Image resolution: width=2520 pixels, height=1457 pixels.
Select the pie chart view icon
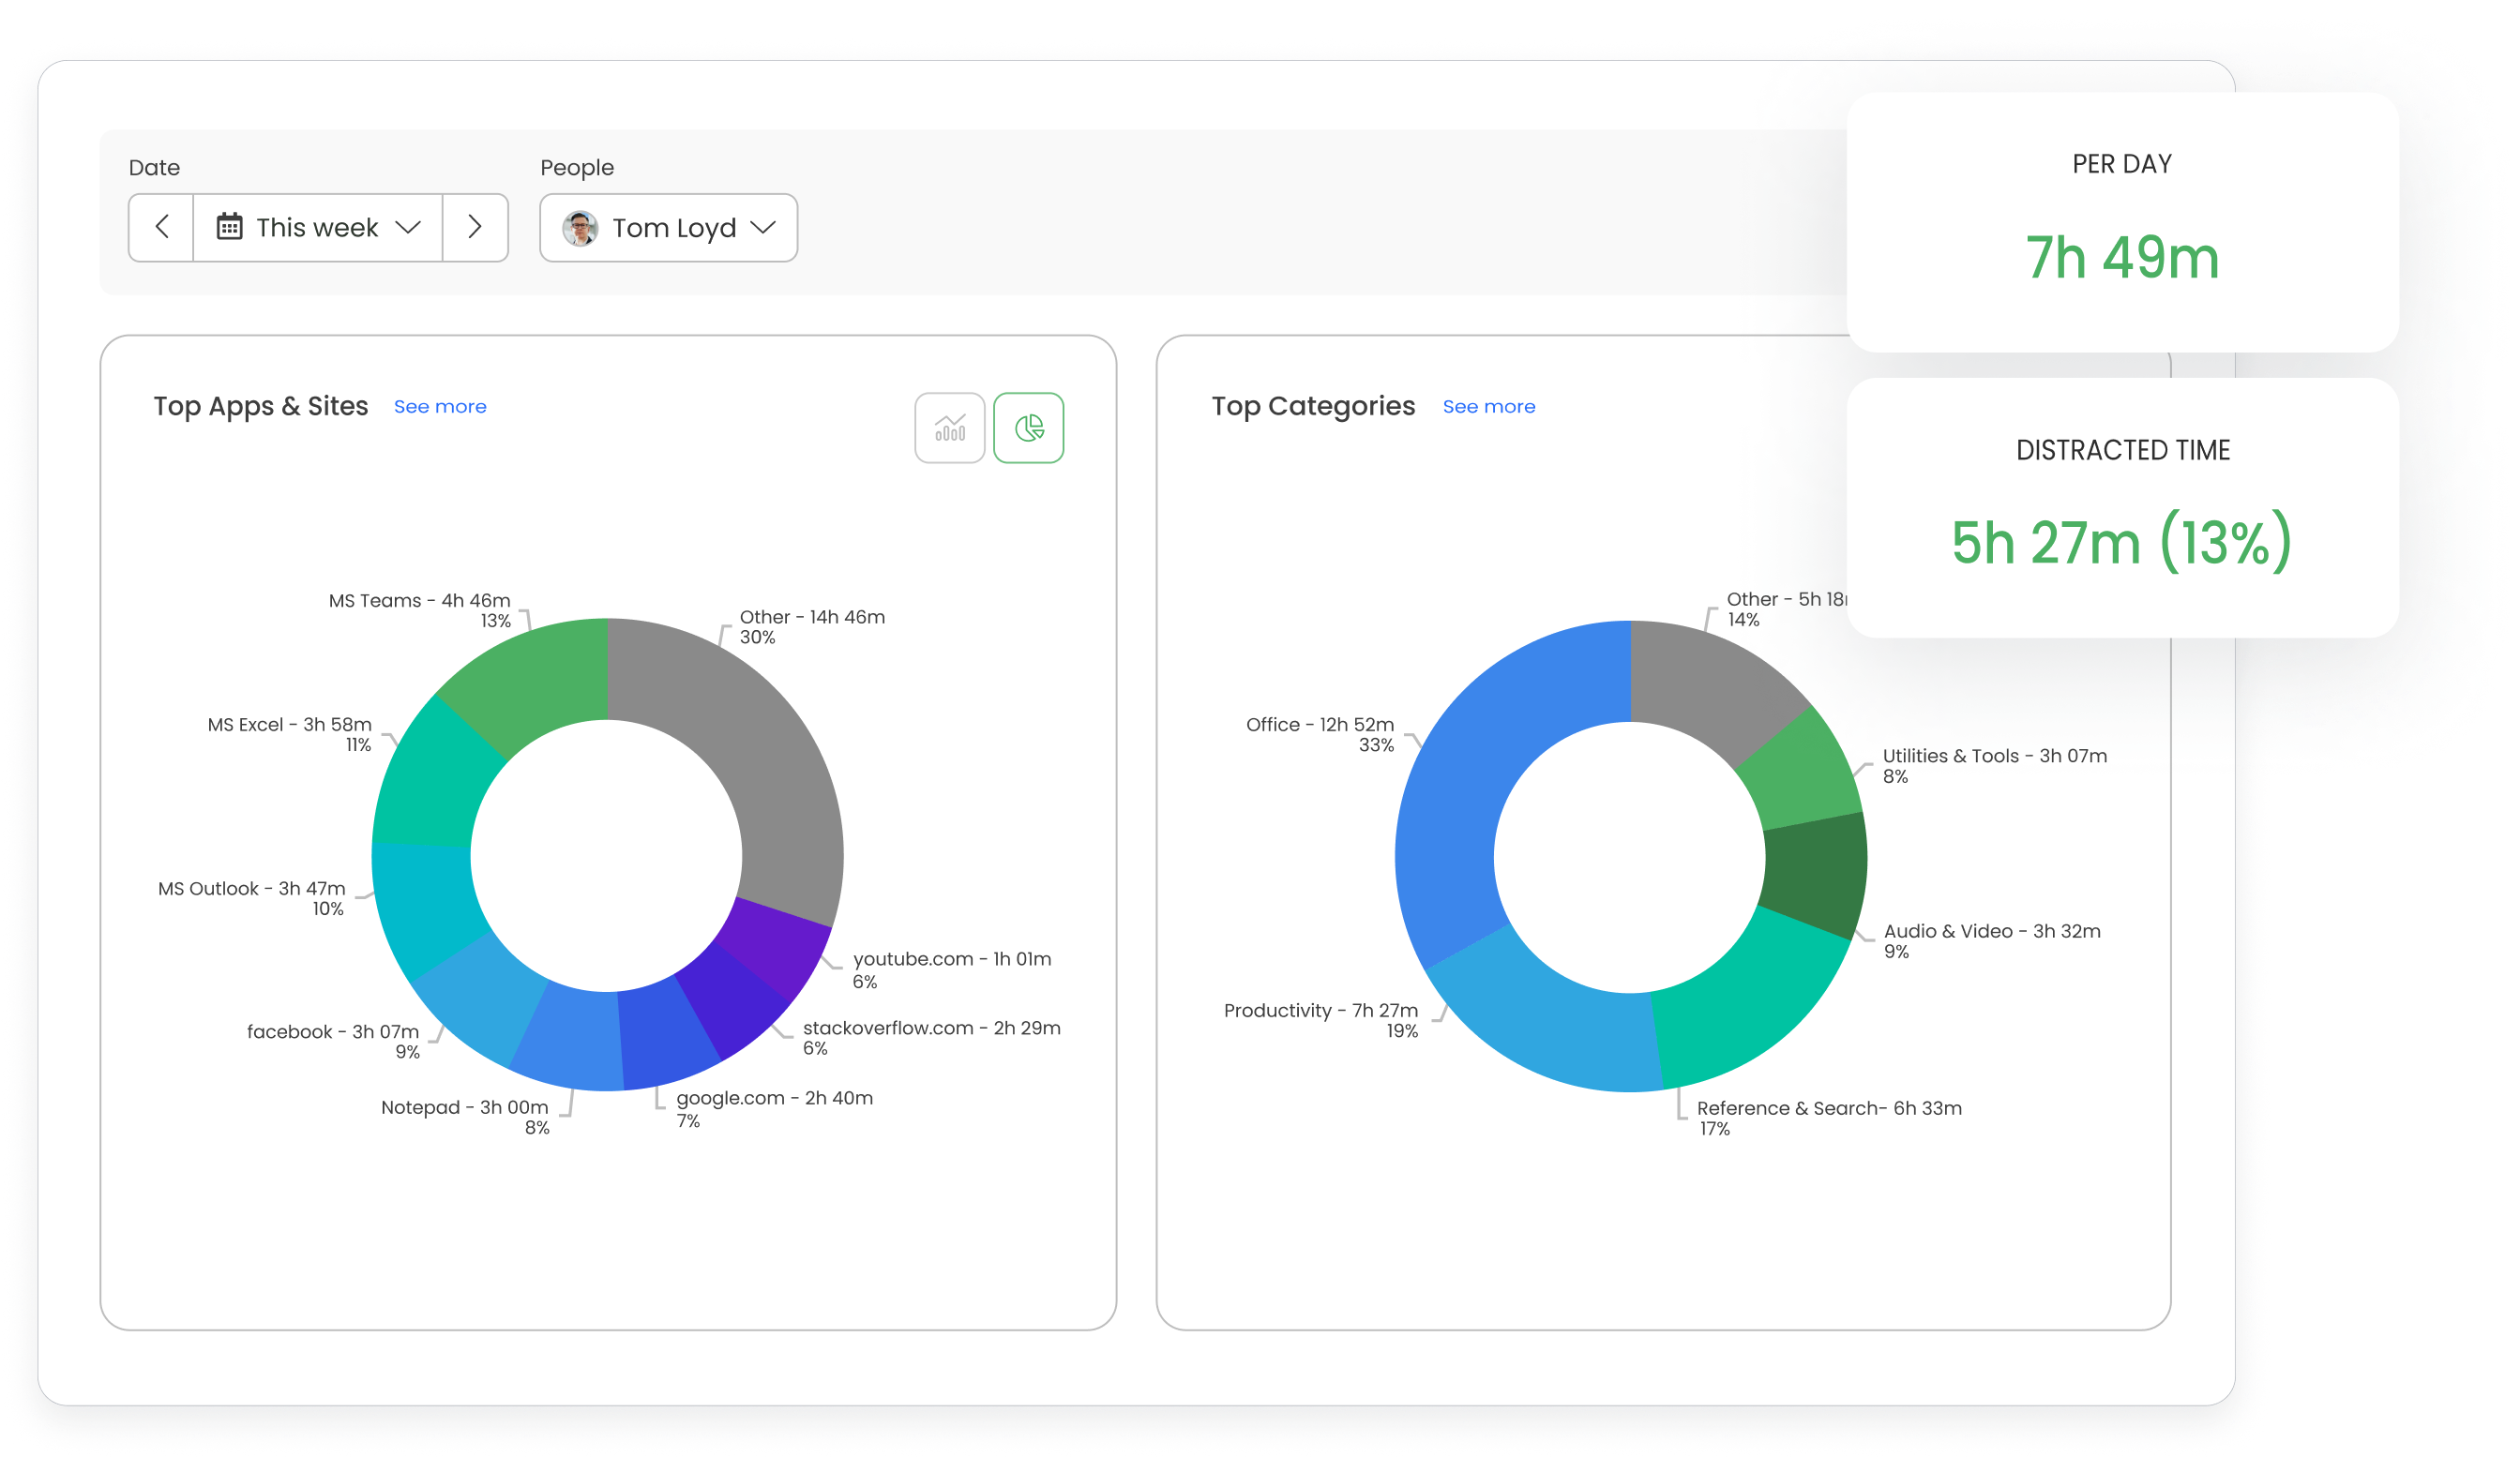(x=1028, y=428)
